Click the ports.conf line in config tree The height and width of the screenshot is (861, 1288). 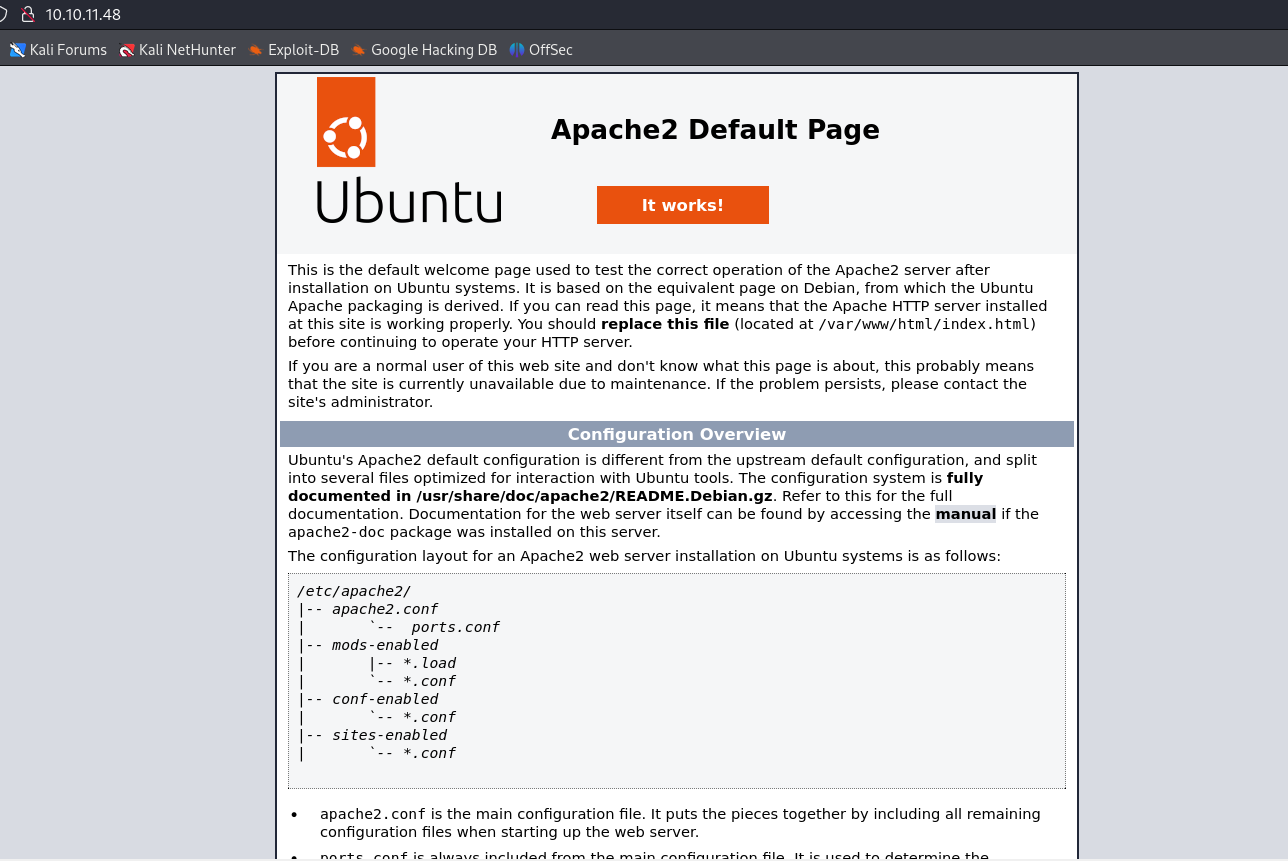455,627
